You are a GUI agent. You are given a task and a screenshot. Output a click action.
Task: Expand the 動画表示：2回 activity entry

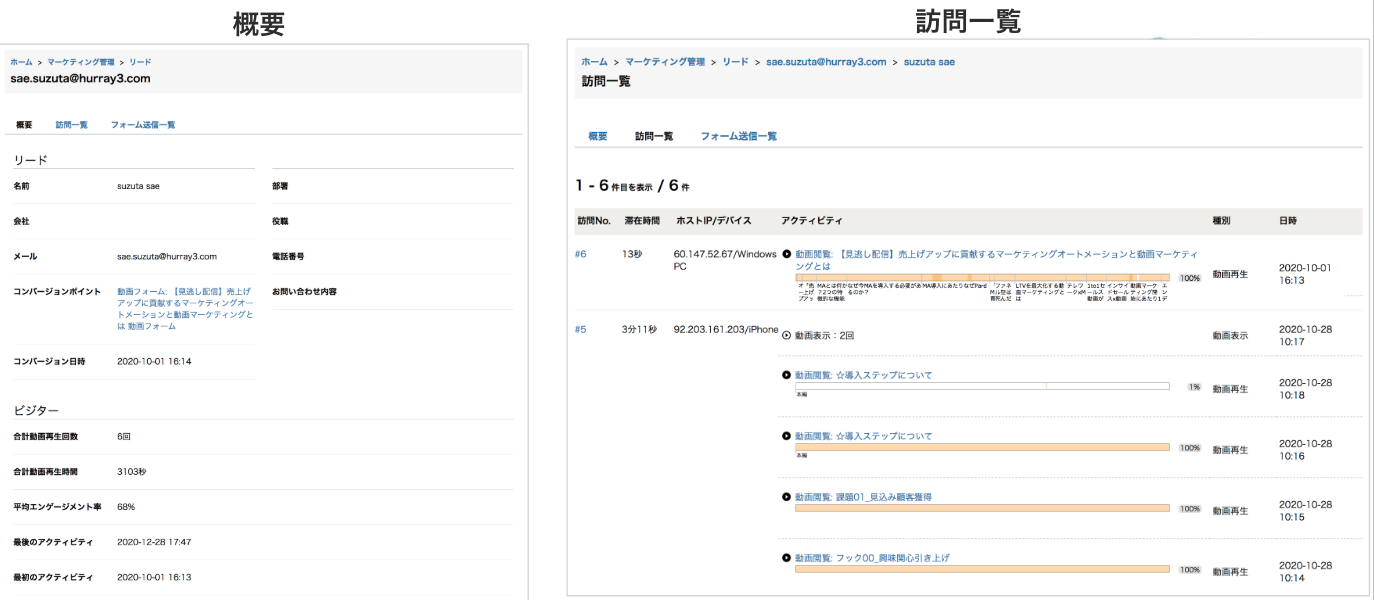[x=786, y=336]
